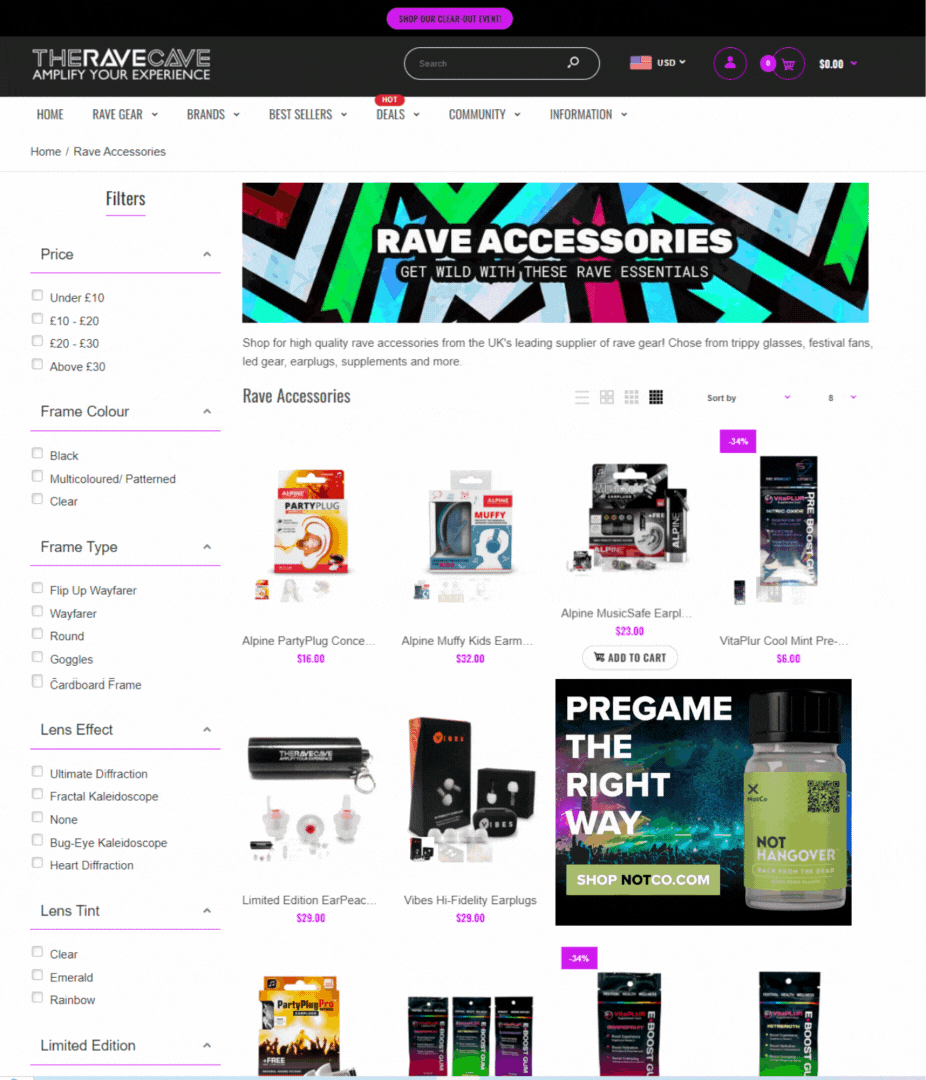Switch to three-column grid view icon
The image size is (926, 1080).
(x=631, y=397)
